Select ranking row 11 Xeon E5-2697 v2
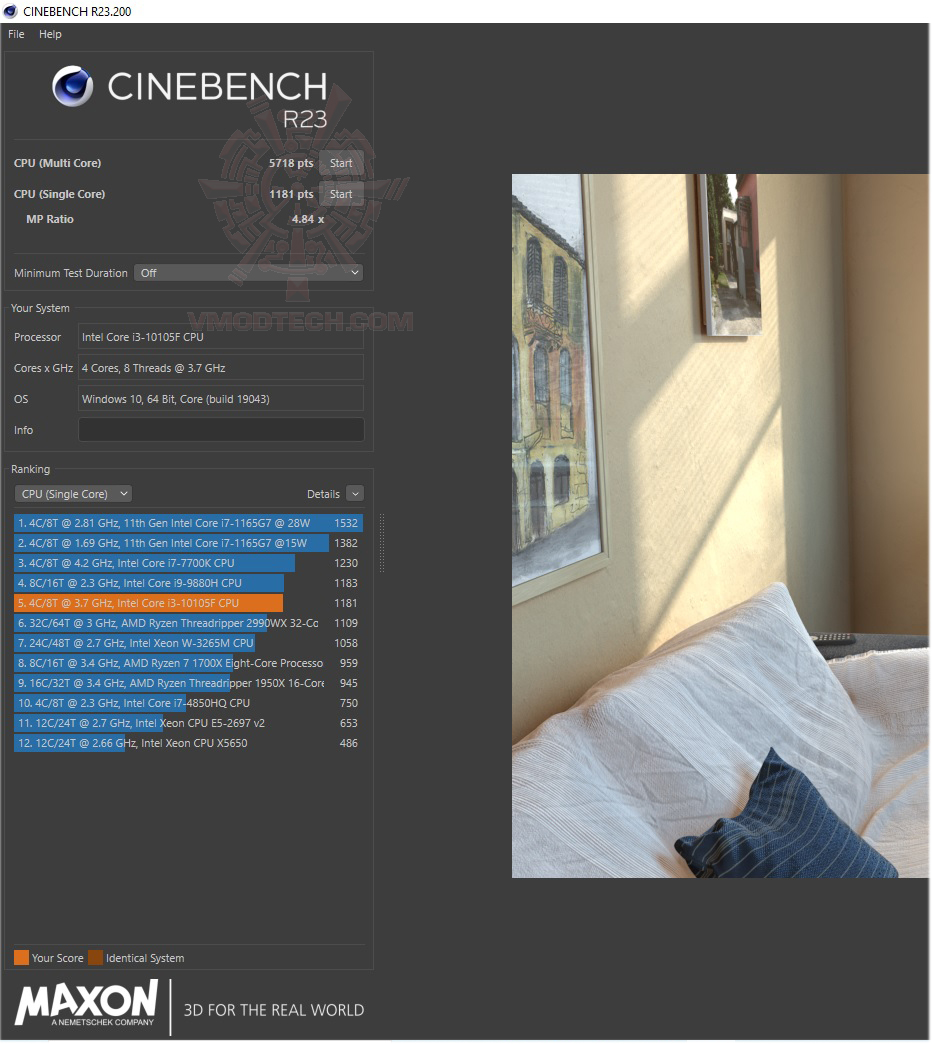Image resolution: width=932 pixels, height=1044 pixels. (188, 723)
